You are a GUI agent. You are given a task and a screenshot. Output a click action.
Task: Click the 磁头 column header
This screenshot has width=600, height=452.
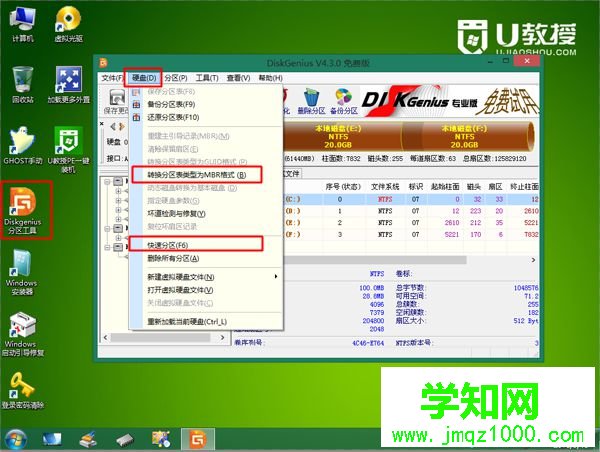pyautogui.click(x=474, y=187)
